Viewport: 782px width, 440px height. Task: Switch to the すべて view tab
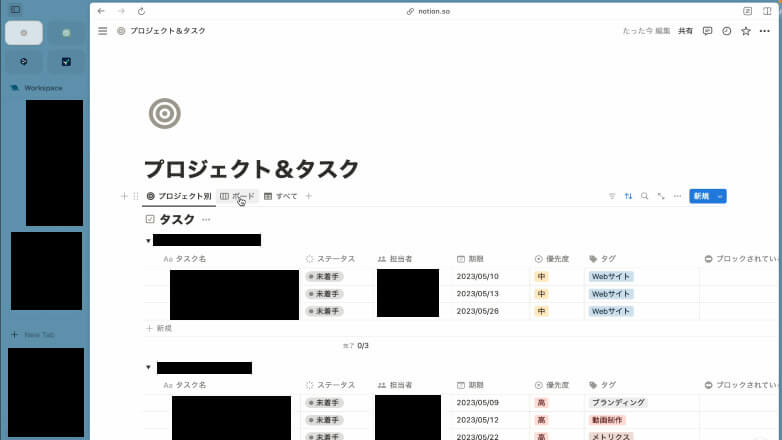280,196
